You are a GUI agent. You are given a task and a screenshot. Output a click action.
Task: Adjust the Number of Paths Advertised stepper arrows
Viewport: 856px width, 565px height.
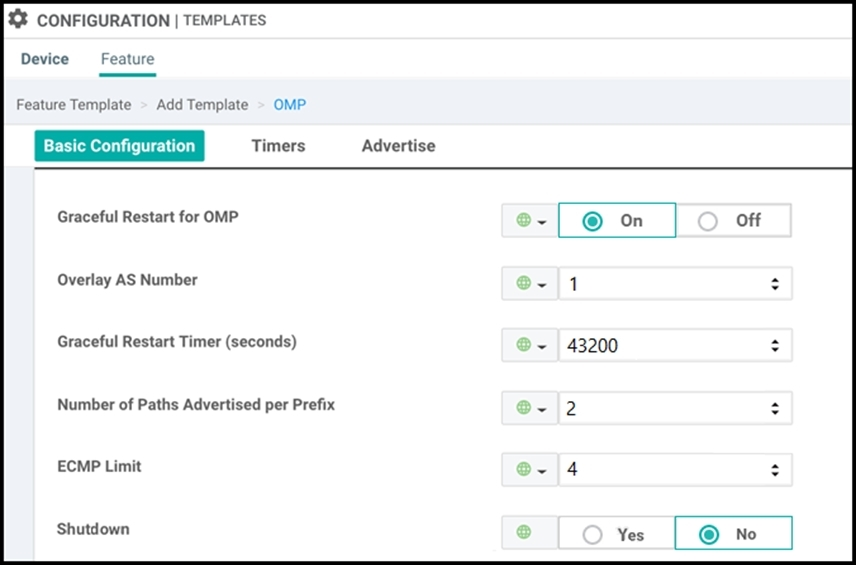pyautogui.click(x=775, y=408)
